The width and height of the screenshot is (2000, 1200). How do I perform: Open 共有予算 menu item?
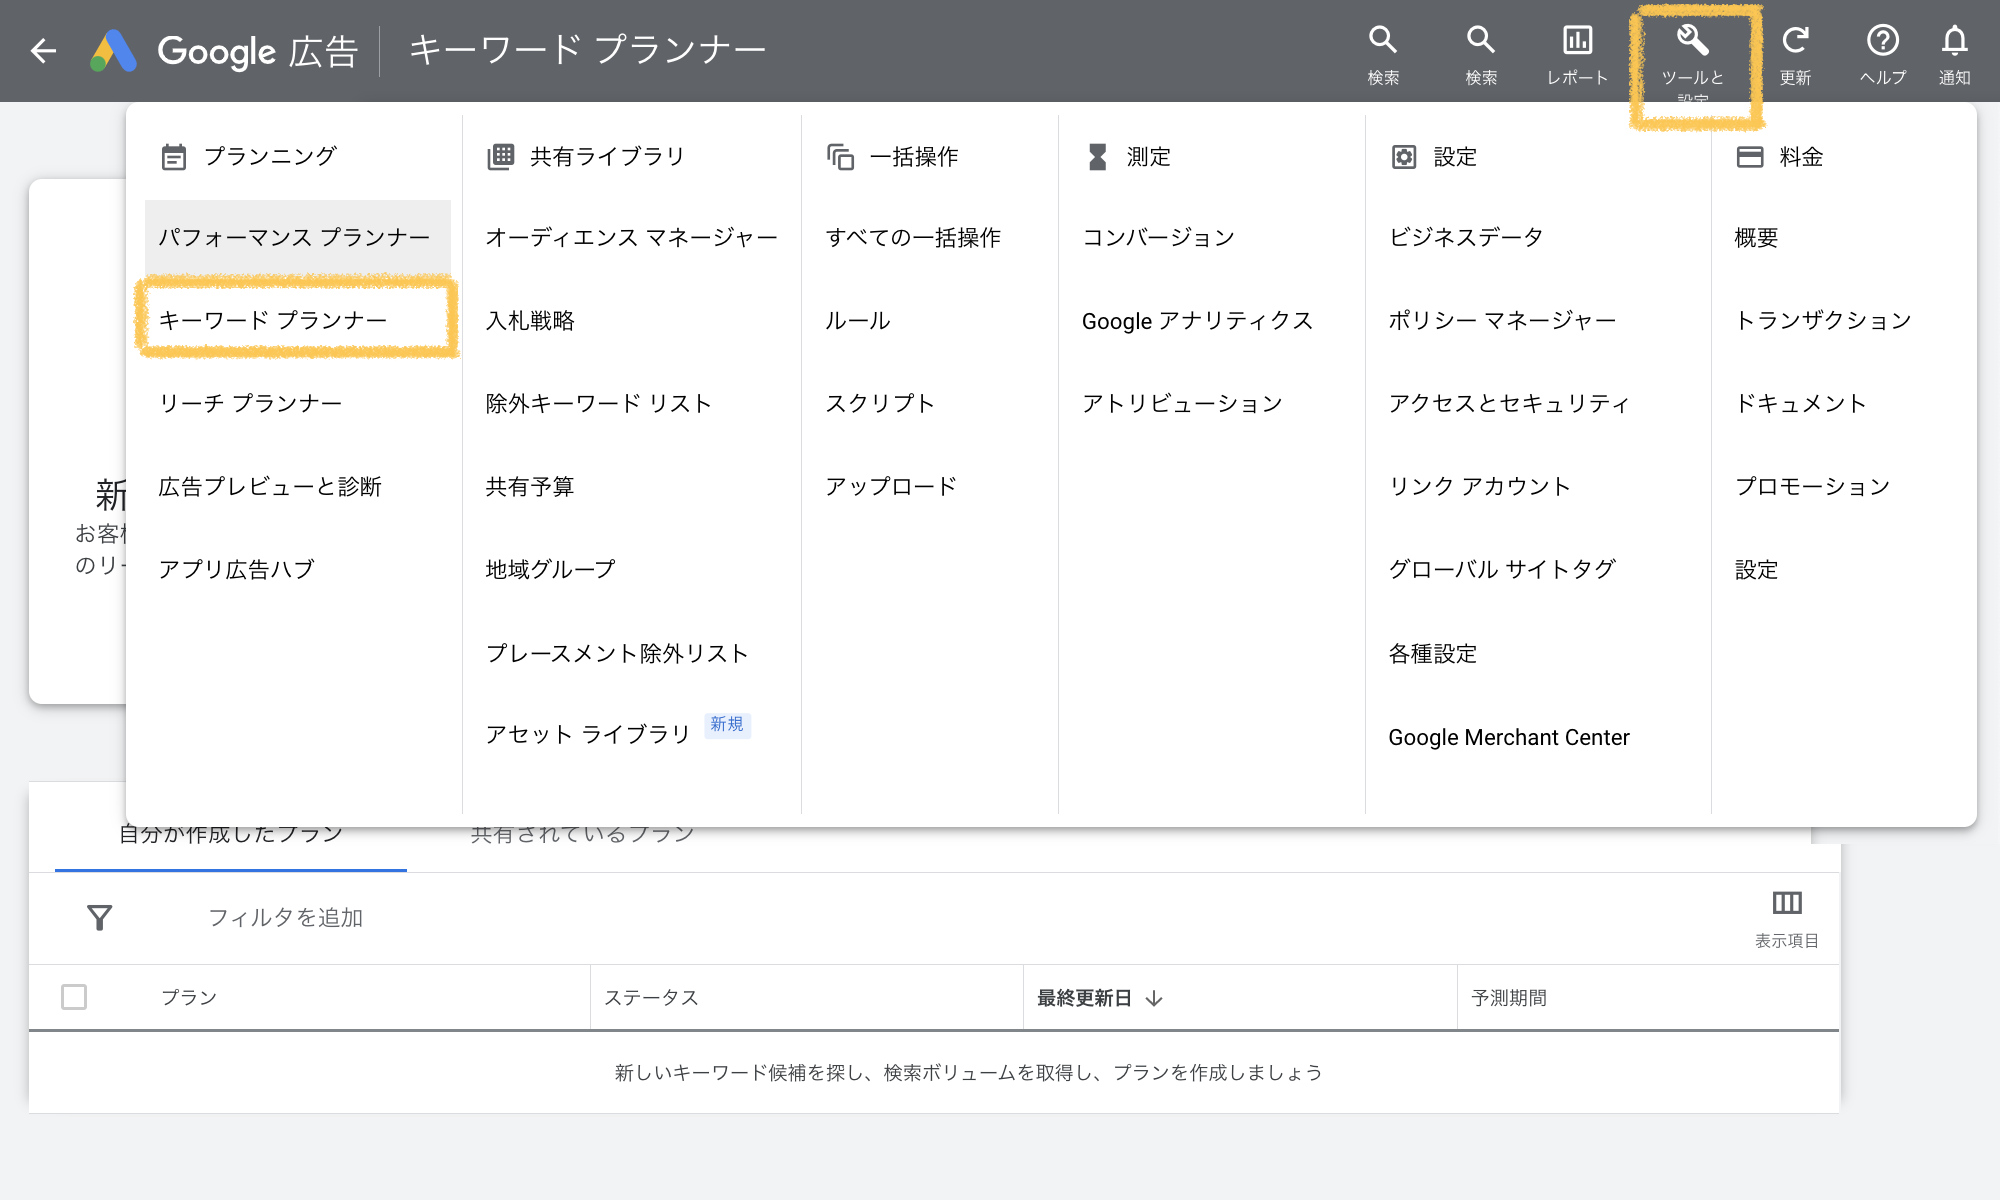coord(530,486)
